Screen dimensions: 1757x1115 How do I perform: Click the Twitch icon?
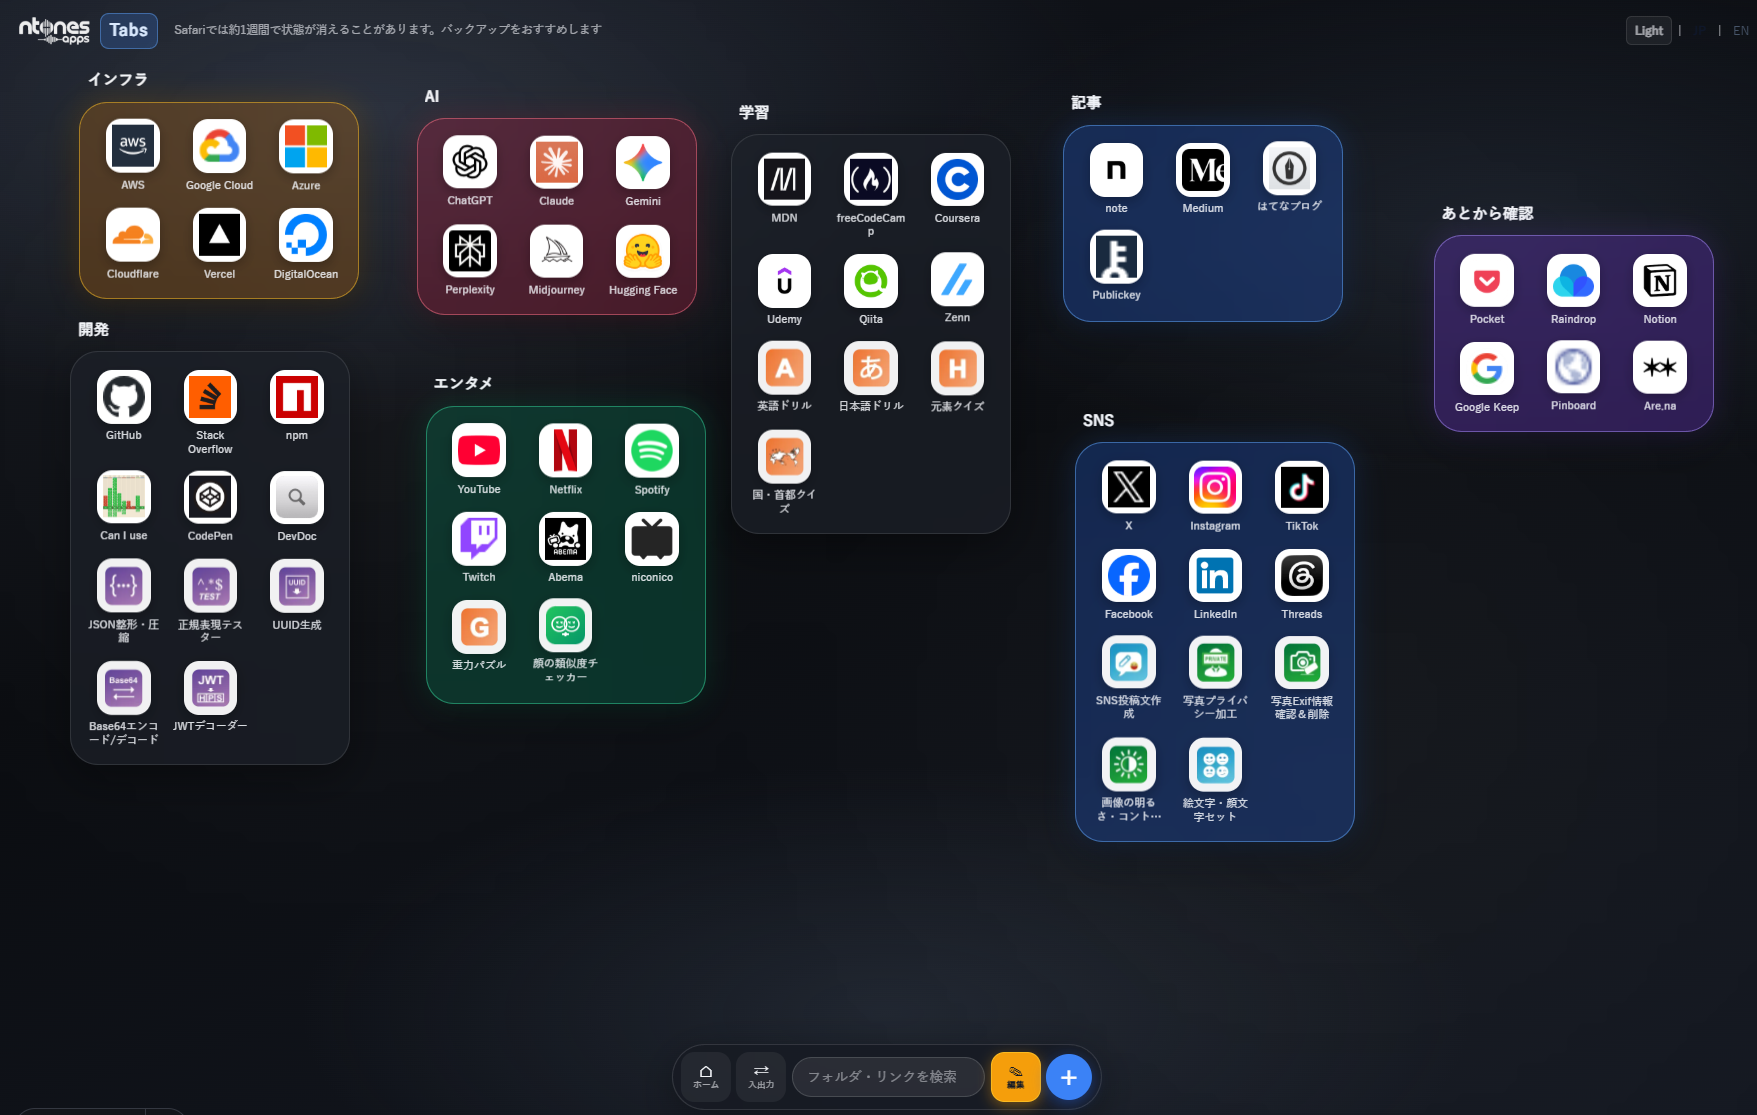(479, 539)
